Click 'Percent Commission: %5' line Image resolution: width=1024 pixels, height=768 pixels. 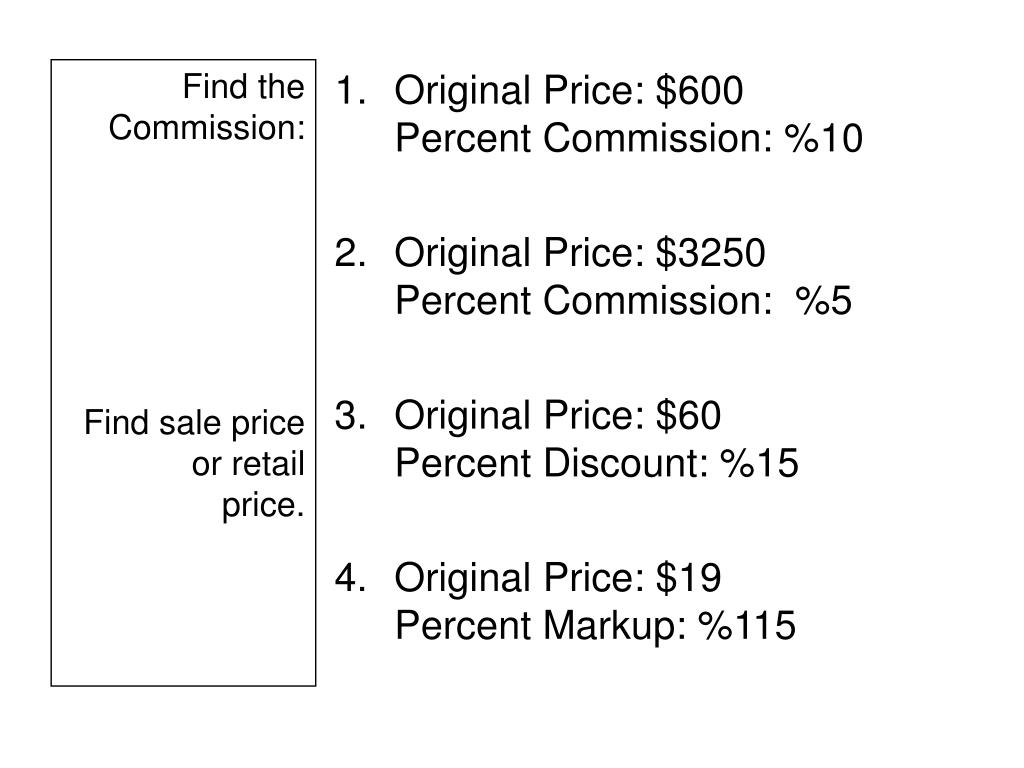click(624, 301)
